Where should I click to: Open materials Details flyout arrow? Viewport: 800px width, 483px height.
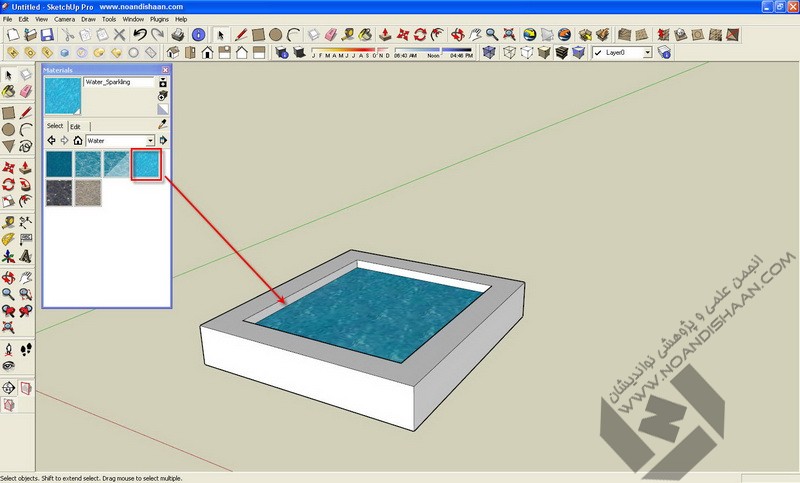click(x=163, y=141)
